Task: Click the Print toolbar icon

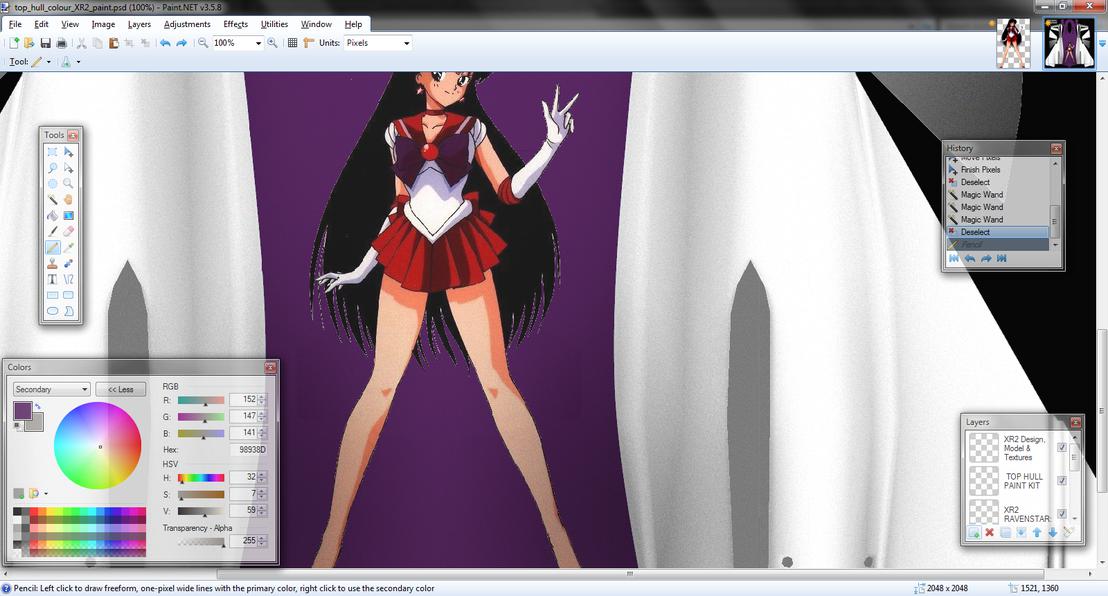Action: click(x=61, y=43)
